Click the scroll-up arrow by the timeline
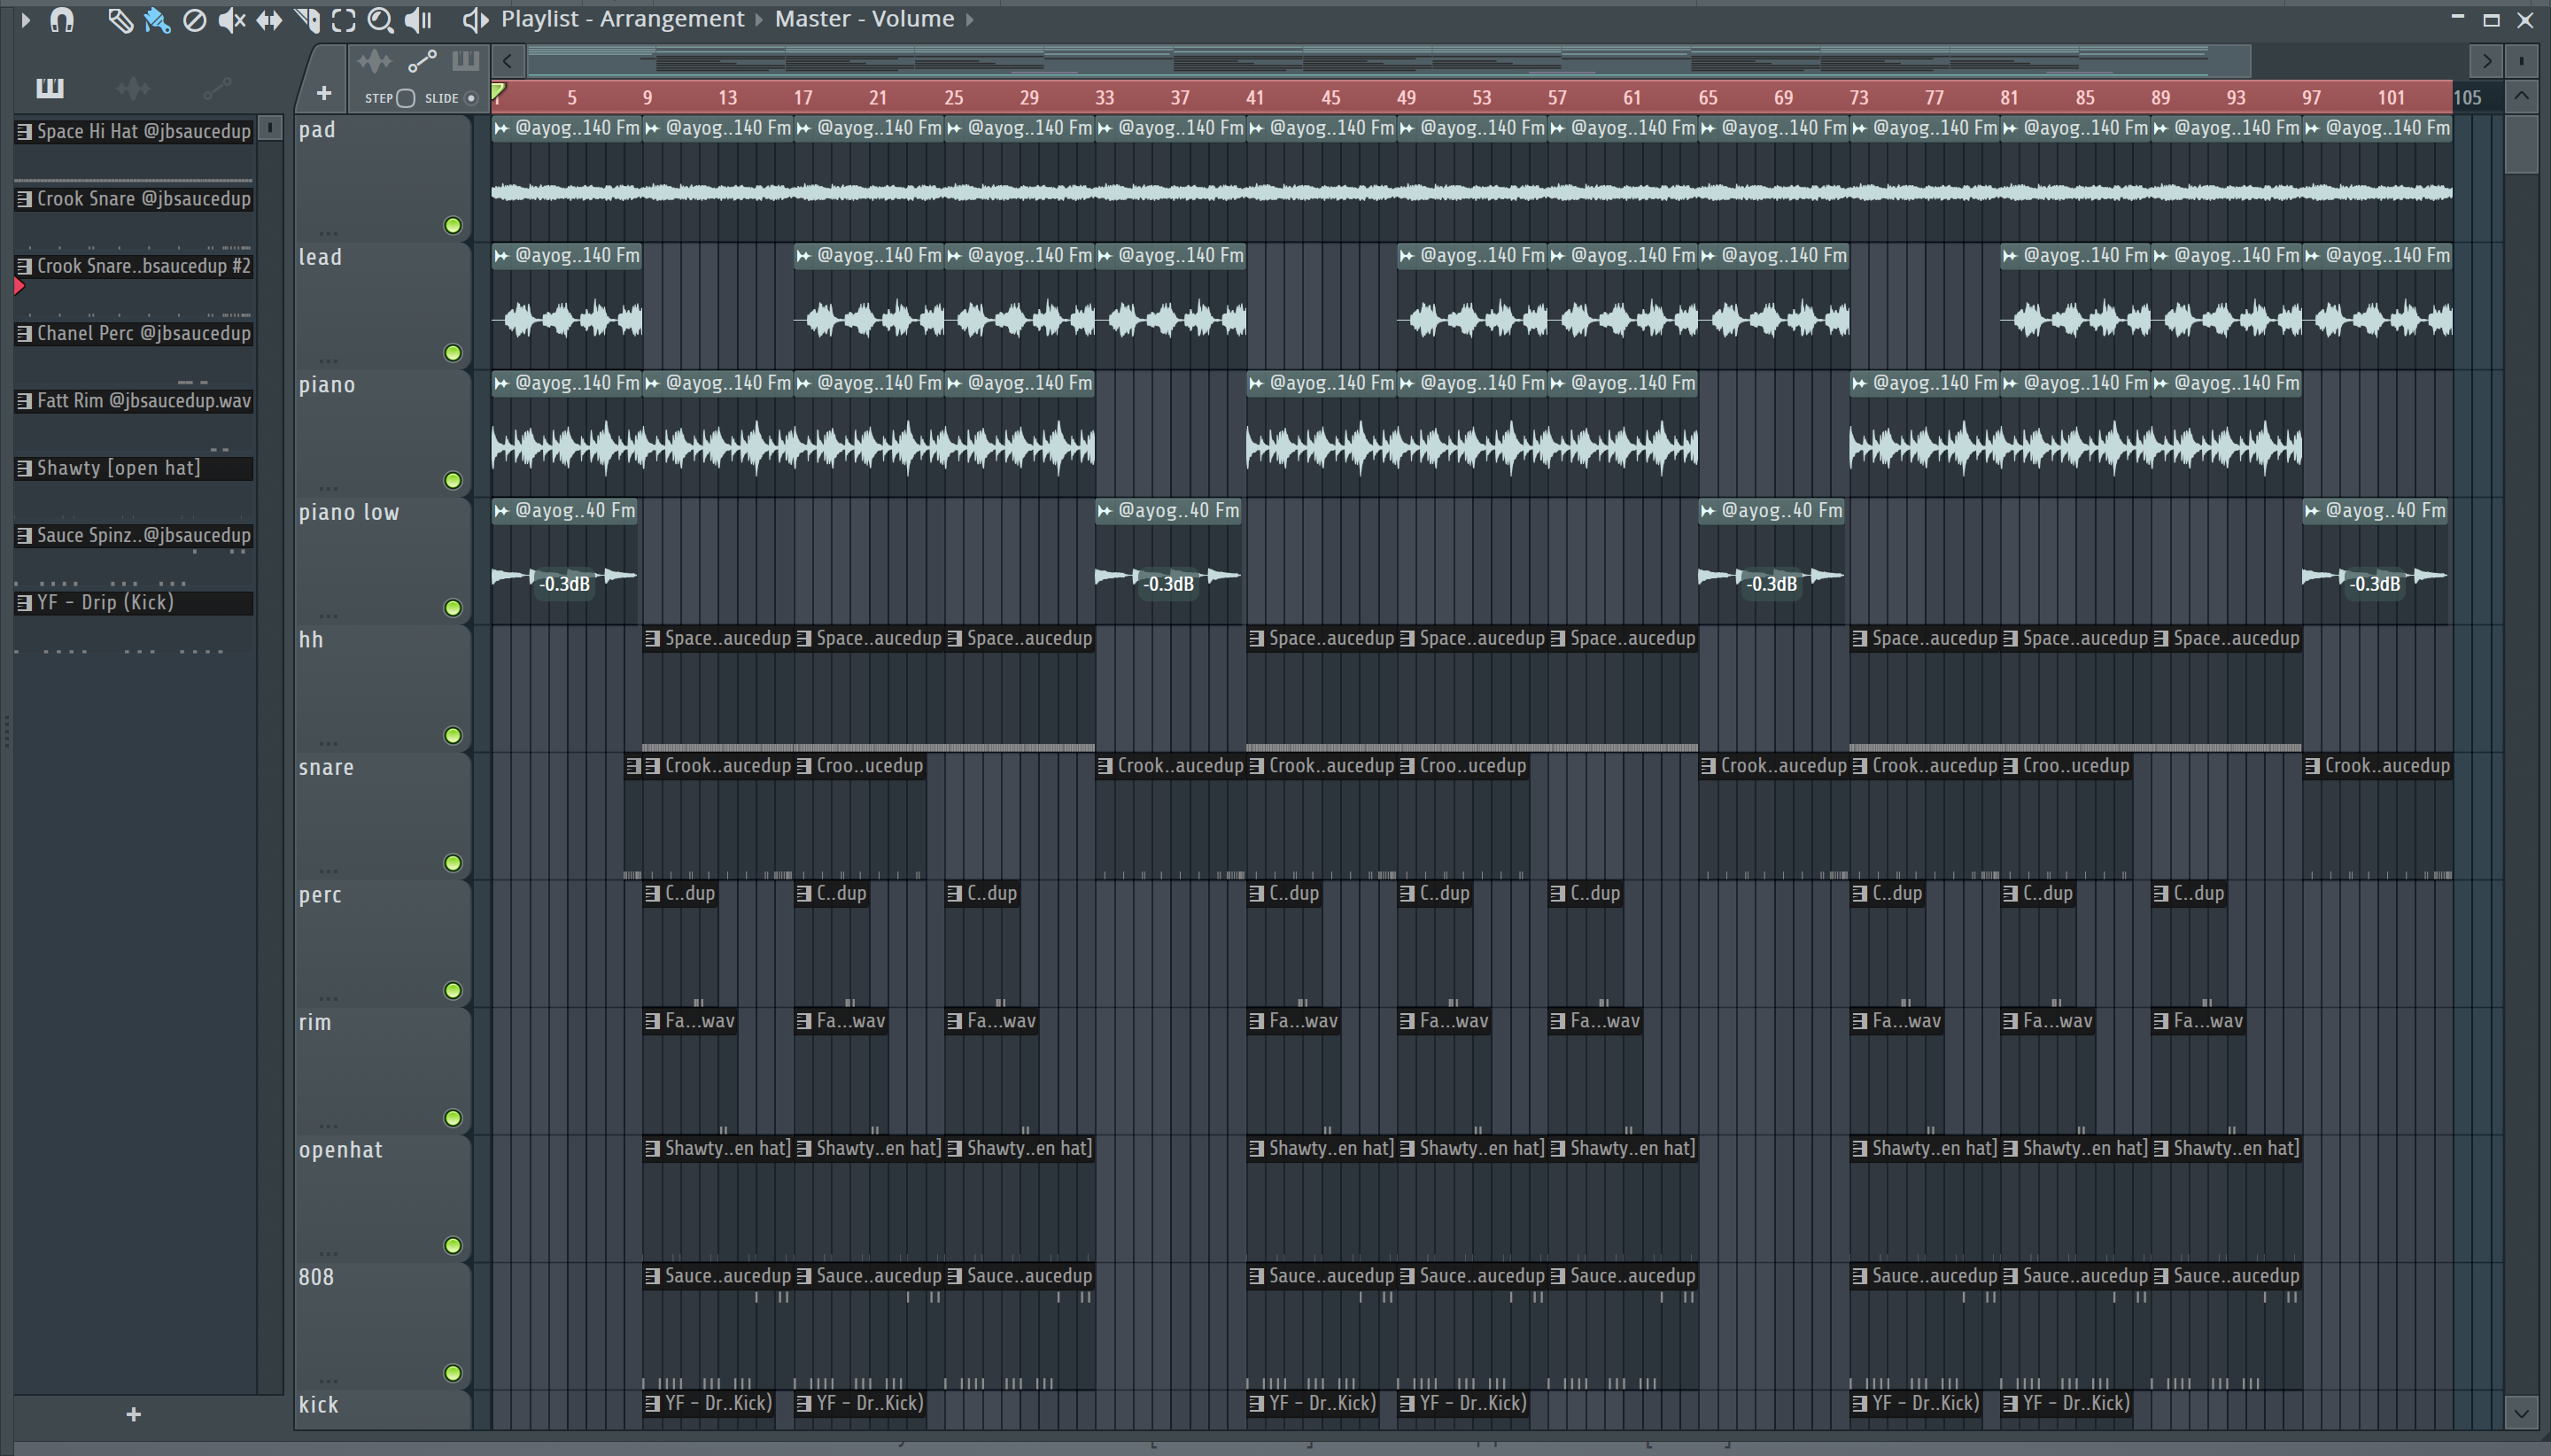 click(2521, 97)
